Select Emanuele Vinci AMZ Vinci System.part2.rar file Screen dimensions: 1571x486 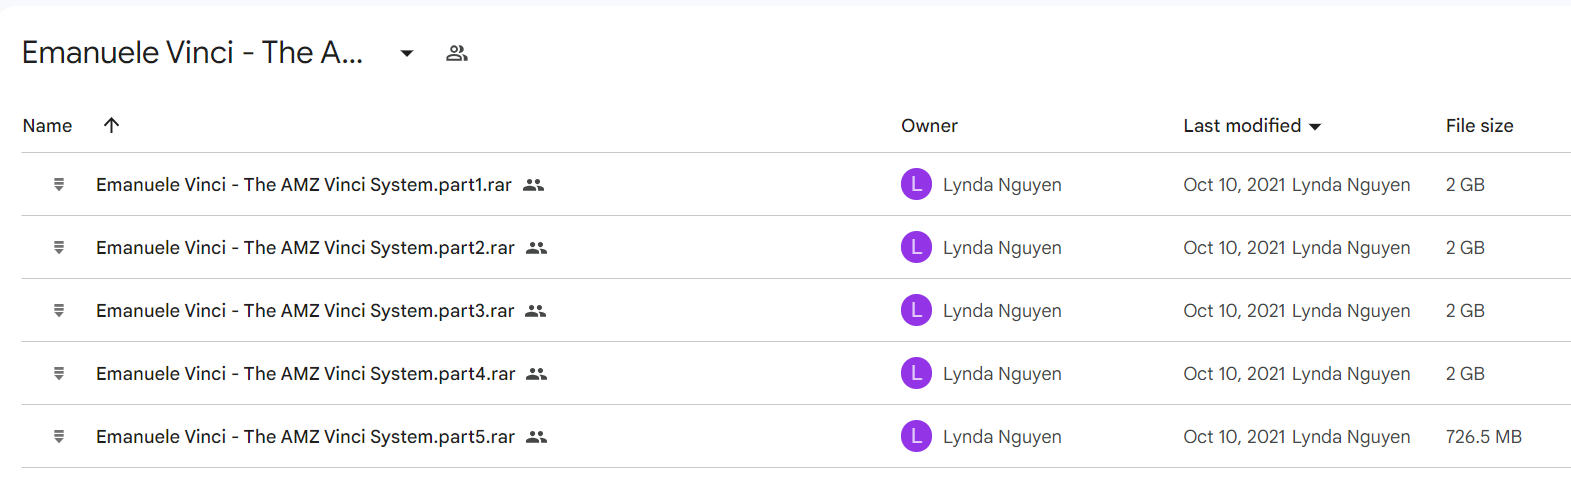pyautogui.click(x=305, y=247)
